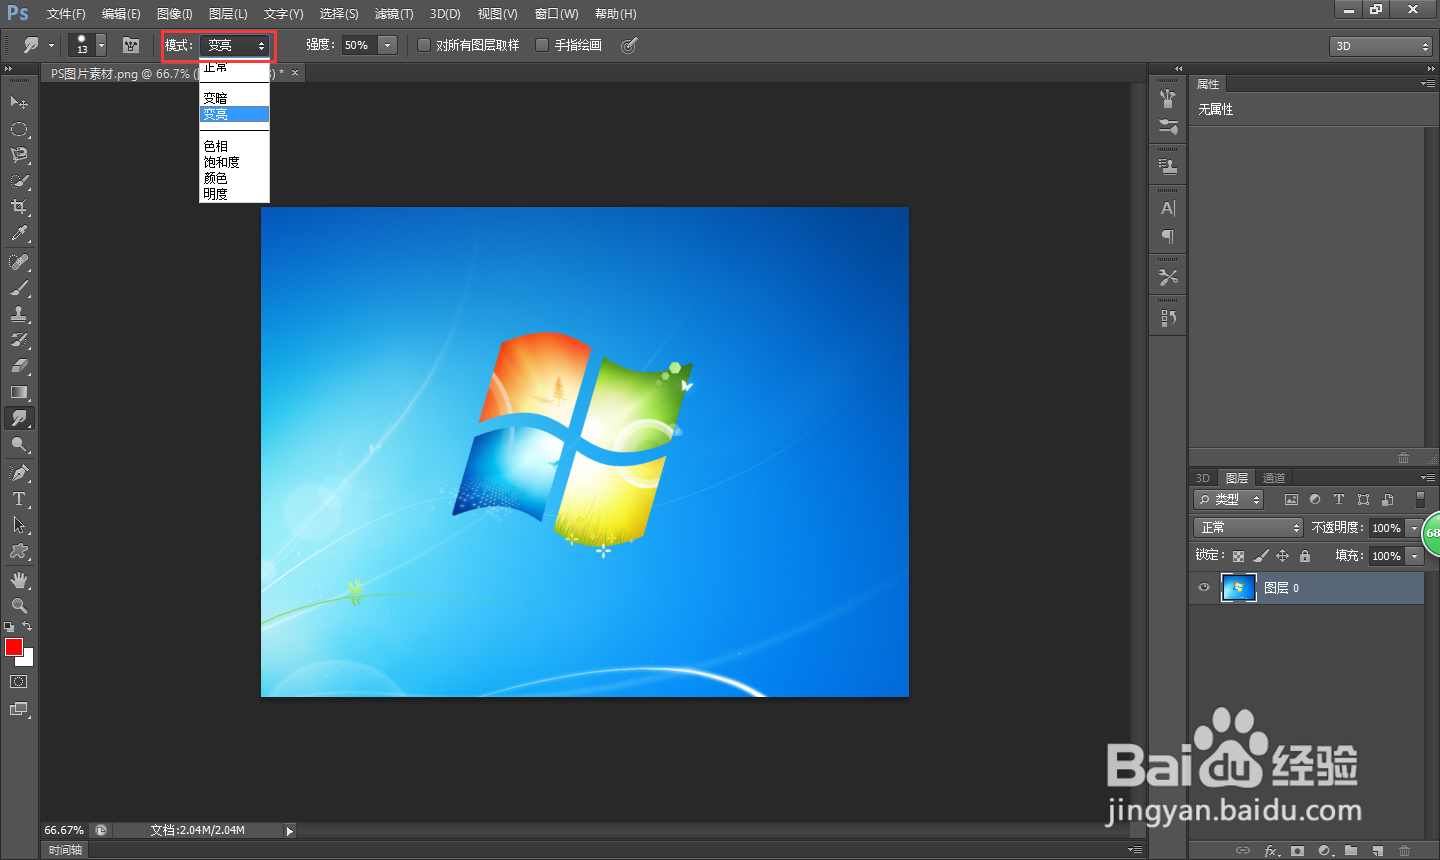Screen dimensions: 1440x860
Task: Select the Move tool
Action: [x=19, y=103]
